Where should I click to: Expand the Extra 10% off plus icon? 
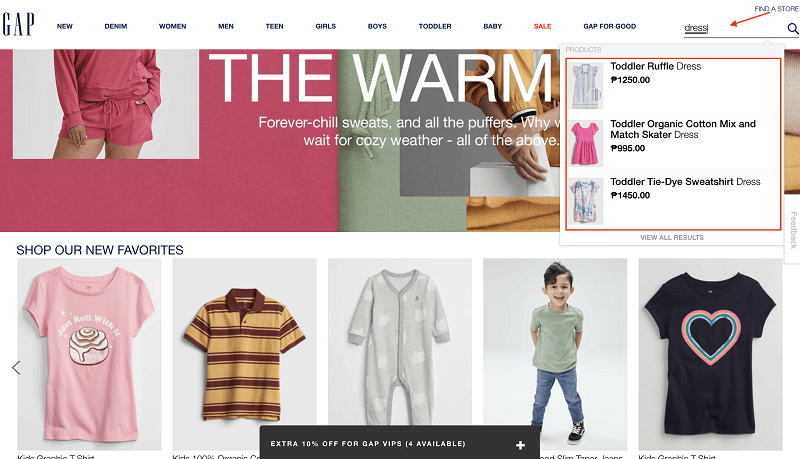(520, 445)
